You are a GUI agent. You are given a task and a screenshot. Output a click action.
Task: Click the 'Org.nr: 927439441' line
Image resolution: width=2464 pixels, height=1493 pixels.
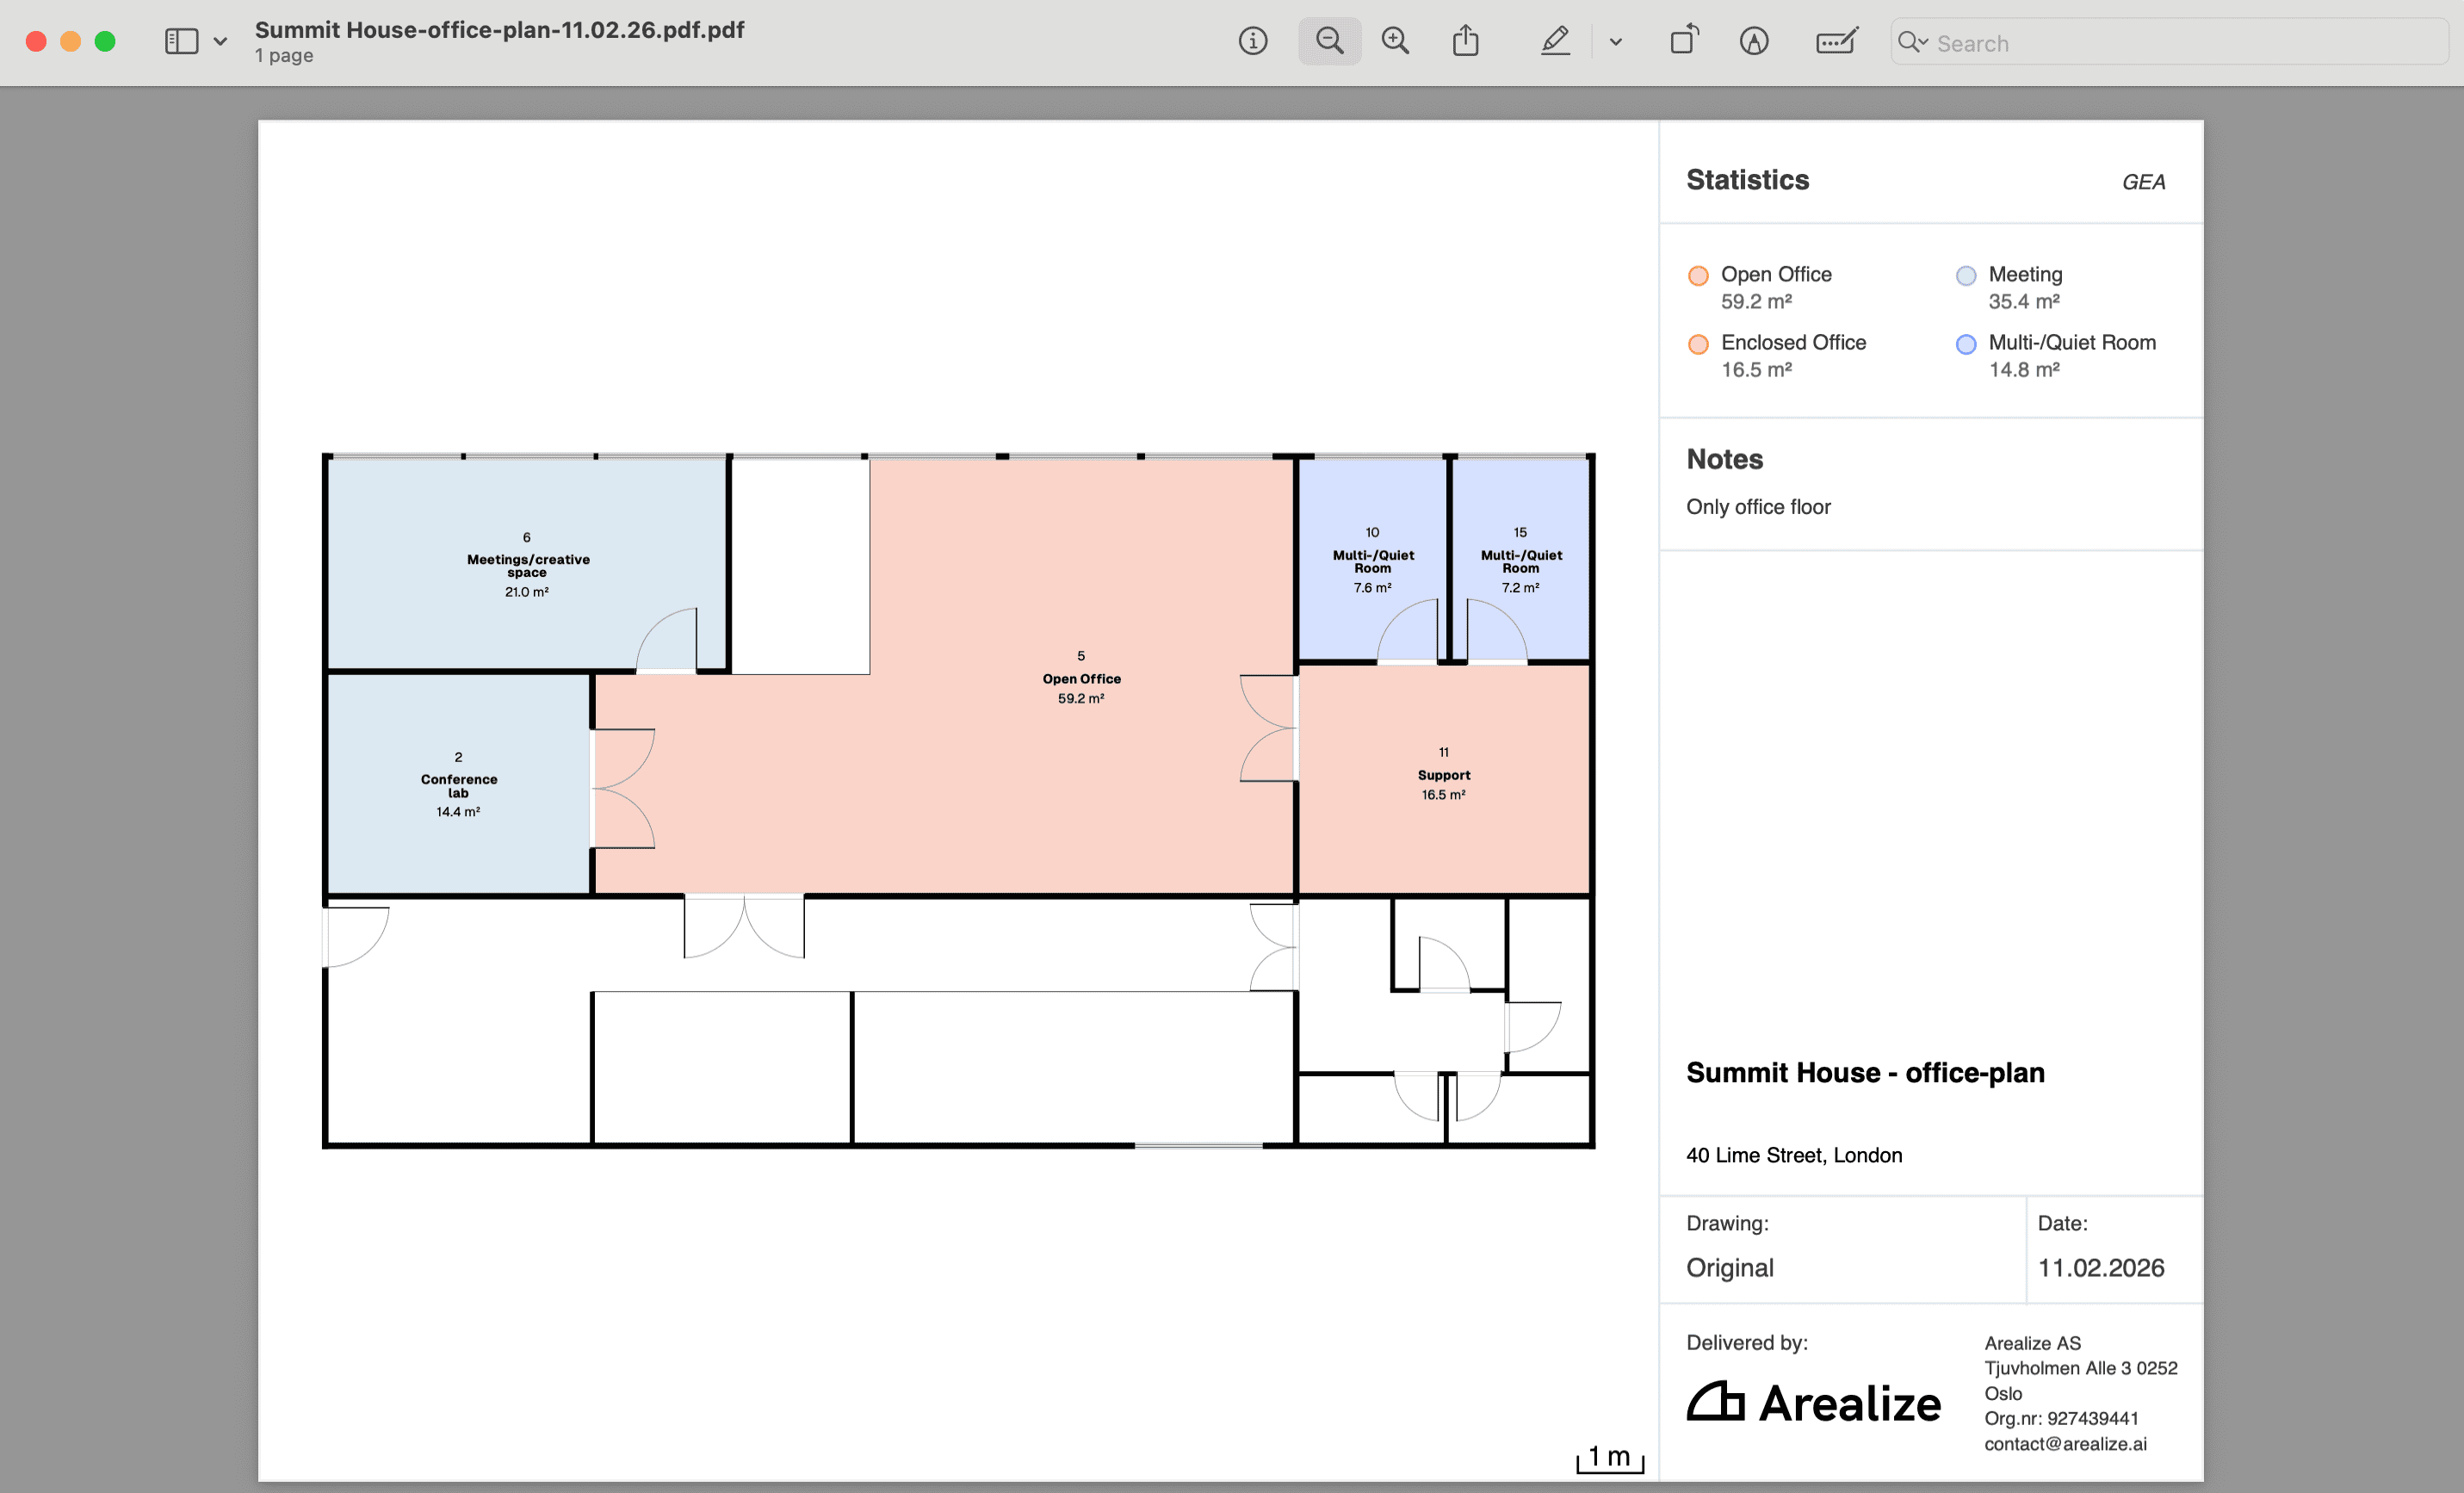coord(2061,1419)
